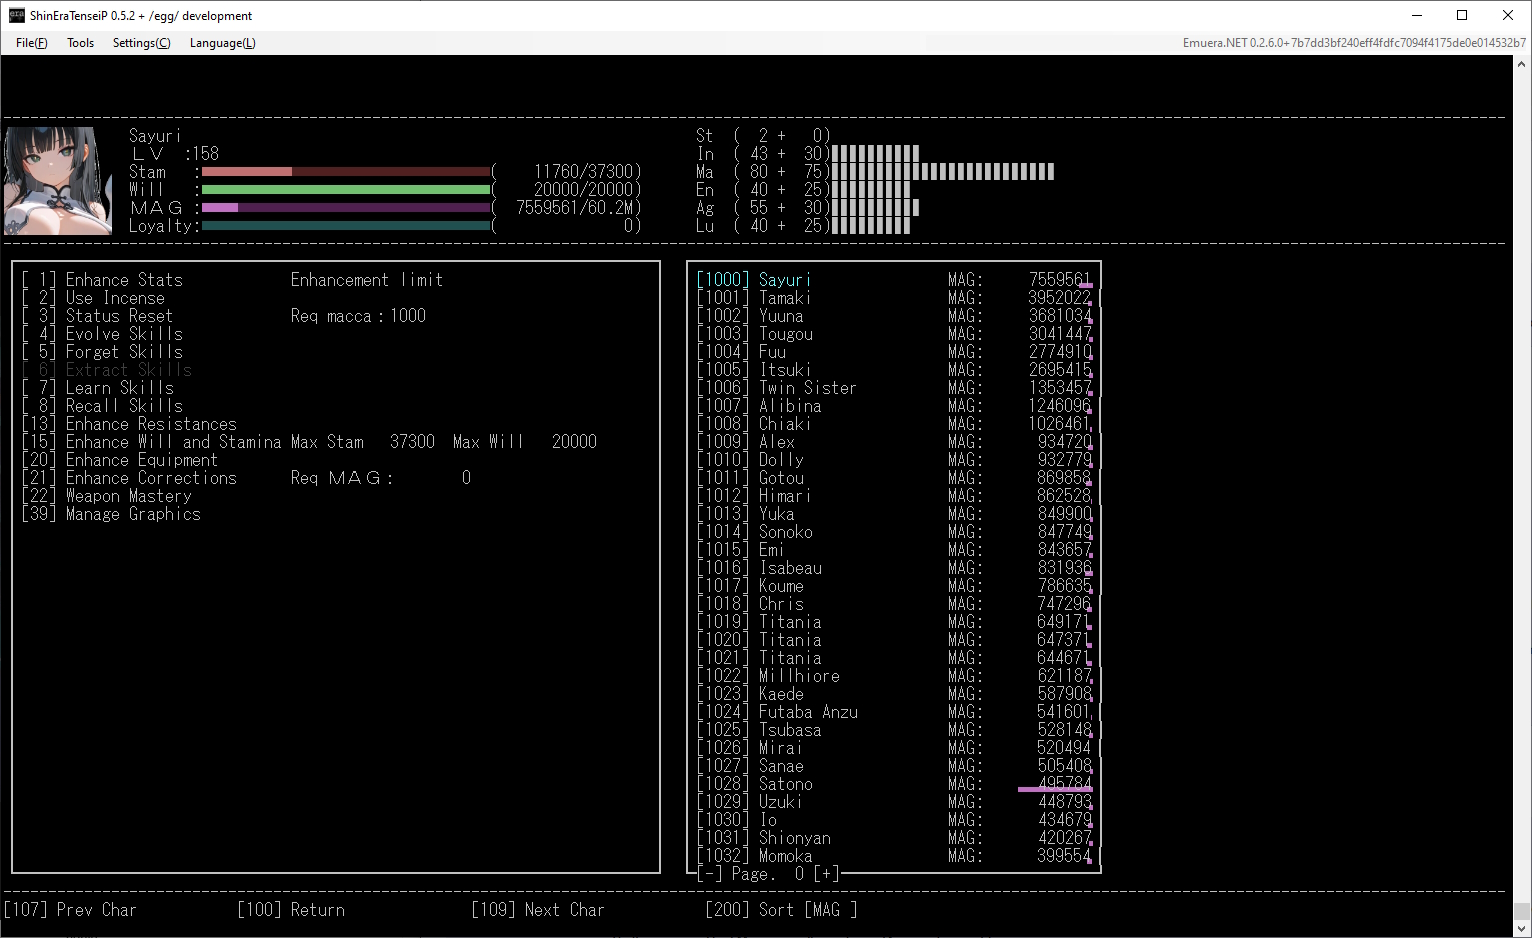The height and width of the screenshot is (938, 1532).
Task: Select option [2] Use Incense
Action: (x=93, y=298)
